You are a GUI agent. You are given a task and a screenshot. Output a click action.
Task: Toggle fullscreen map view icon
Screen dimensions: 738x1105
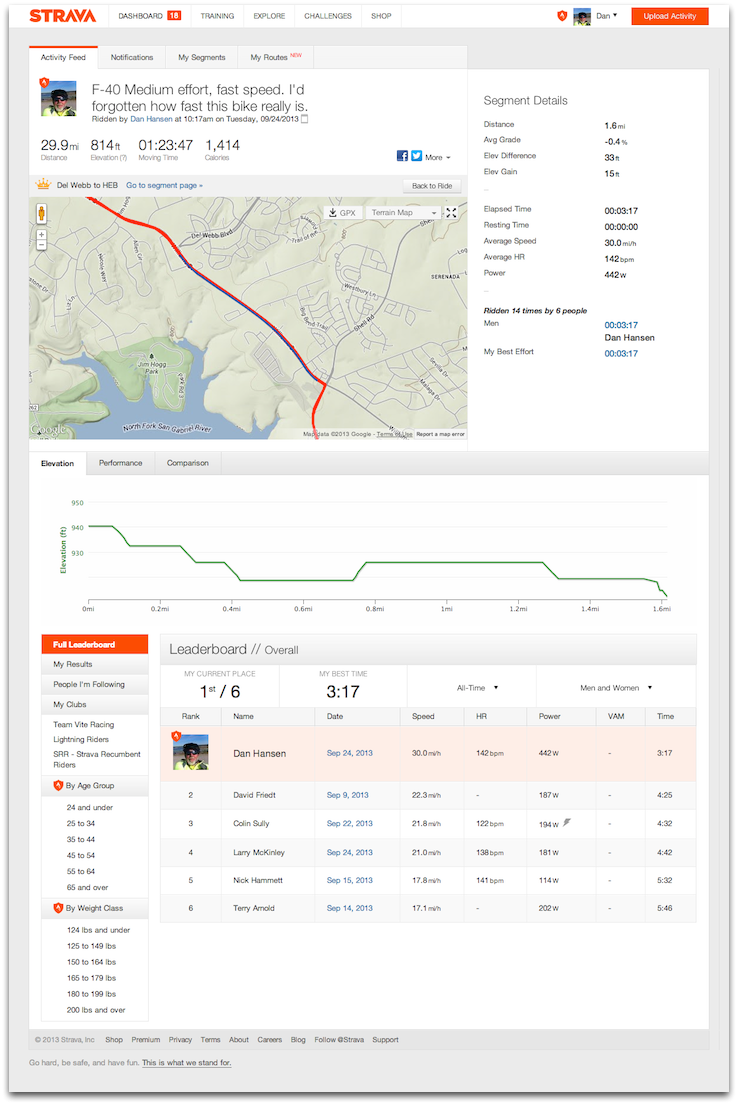(451, 212)
